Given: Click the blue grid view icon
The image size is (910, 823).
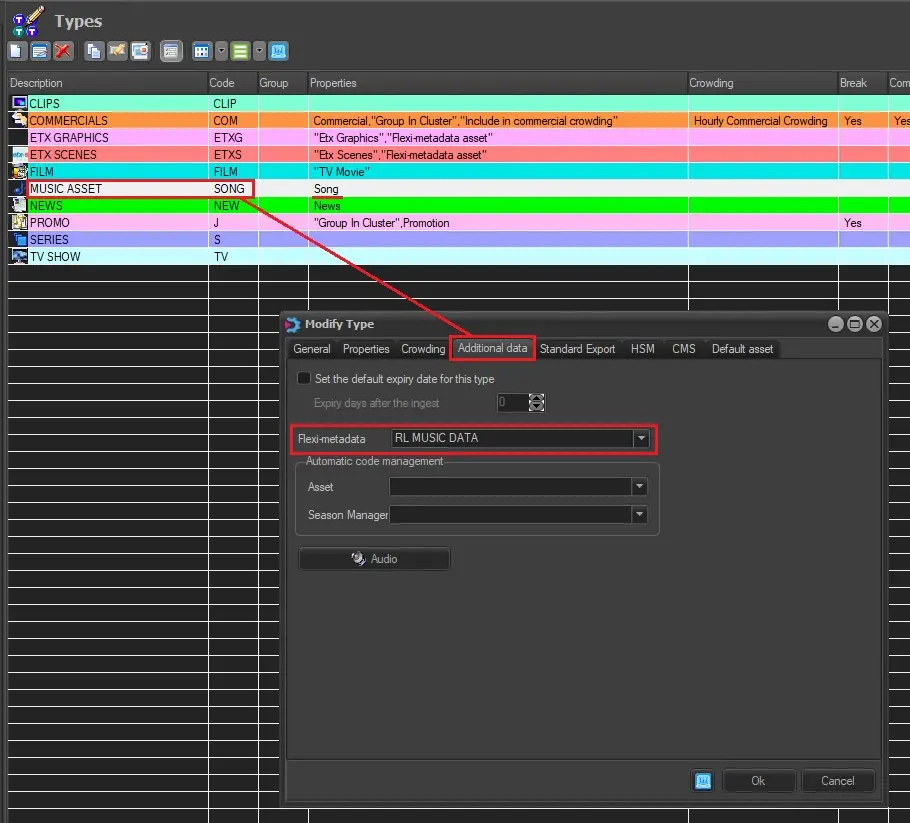Looking at the screenshot, I should (x=201, y=51).
